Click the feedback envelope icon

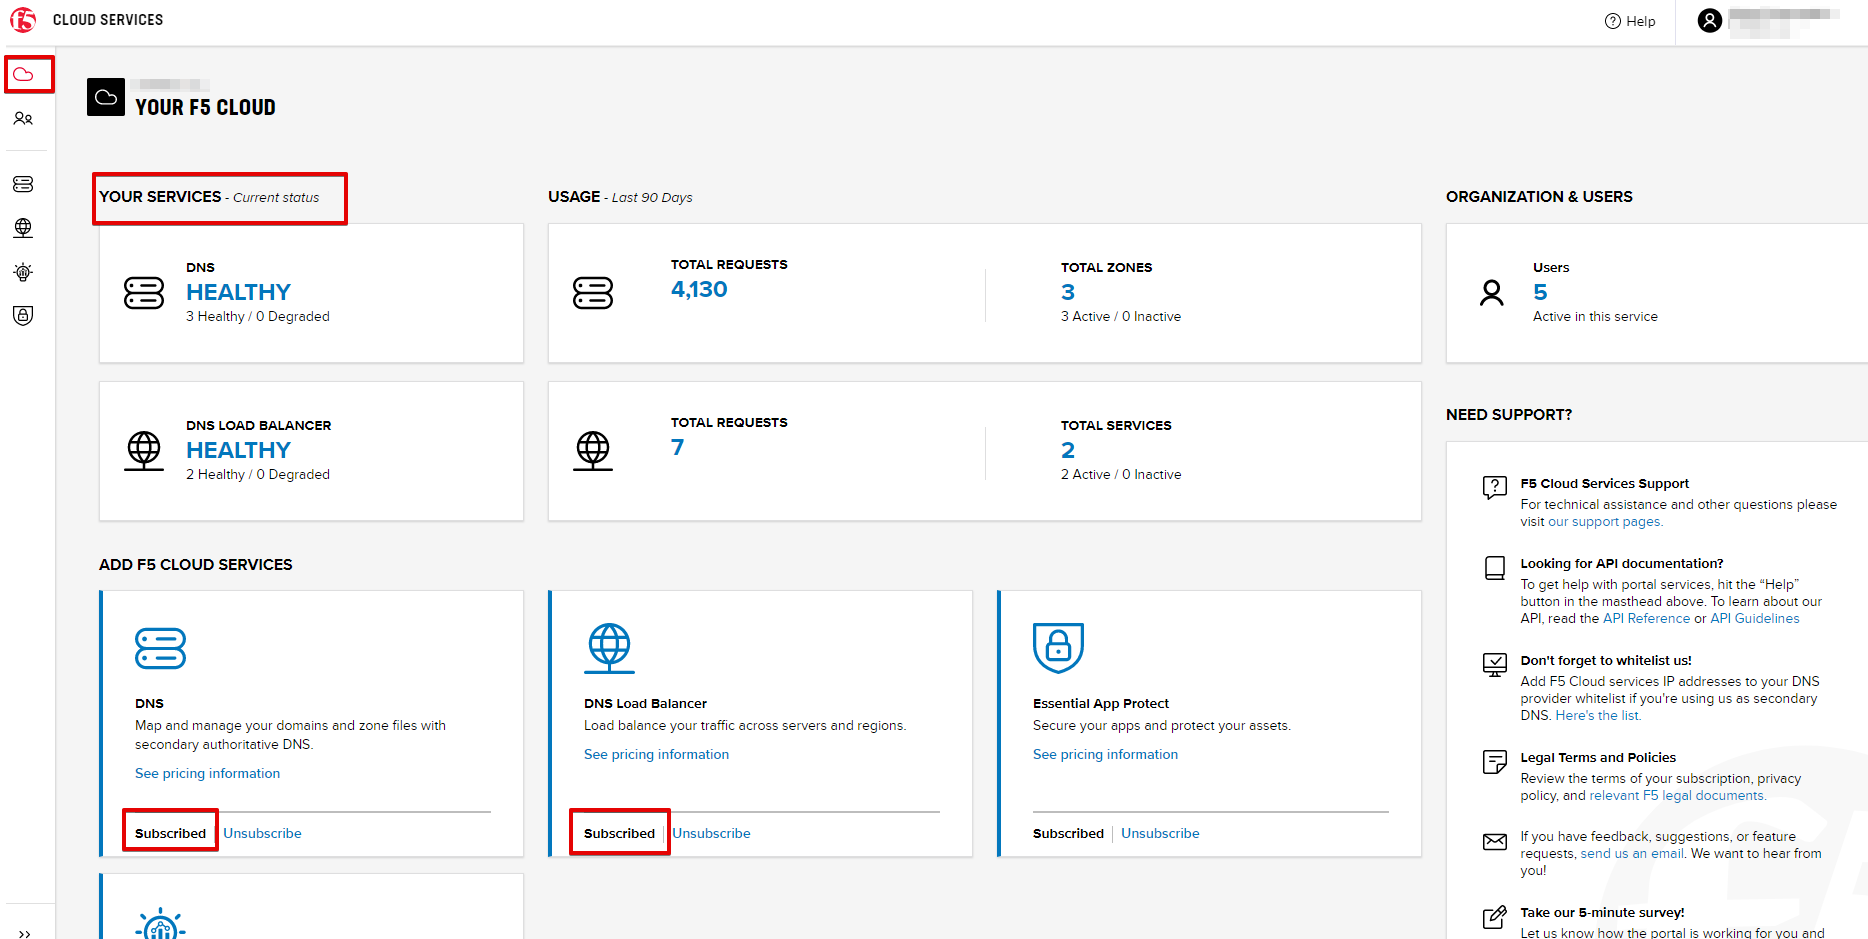pos(1494,842)
